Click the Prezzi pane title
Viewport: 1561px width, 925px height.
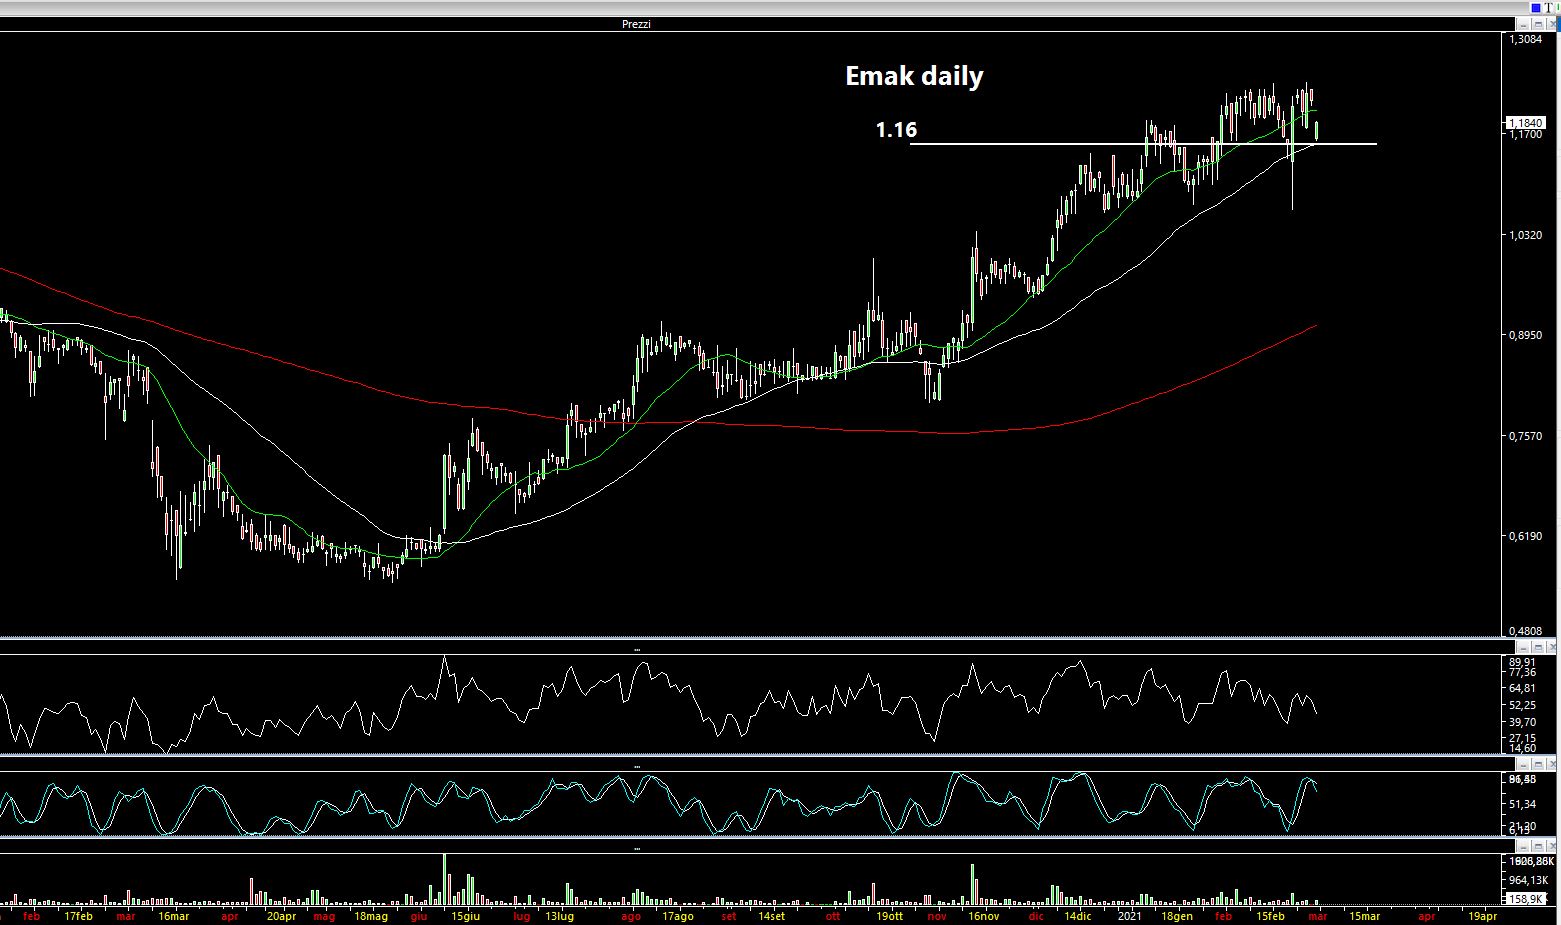[636, 24]
